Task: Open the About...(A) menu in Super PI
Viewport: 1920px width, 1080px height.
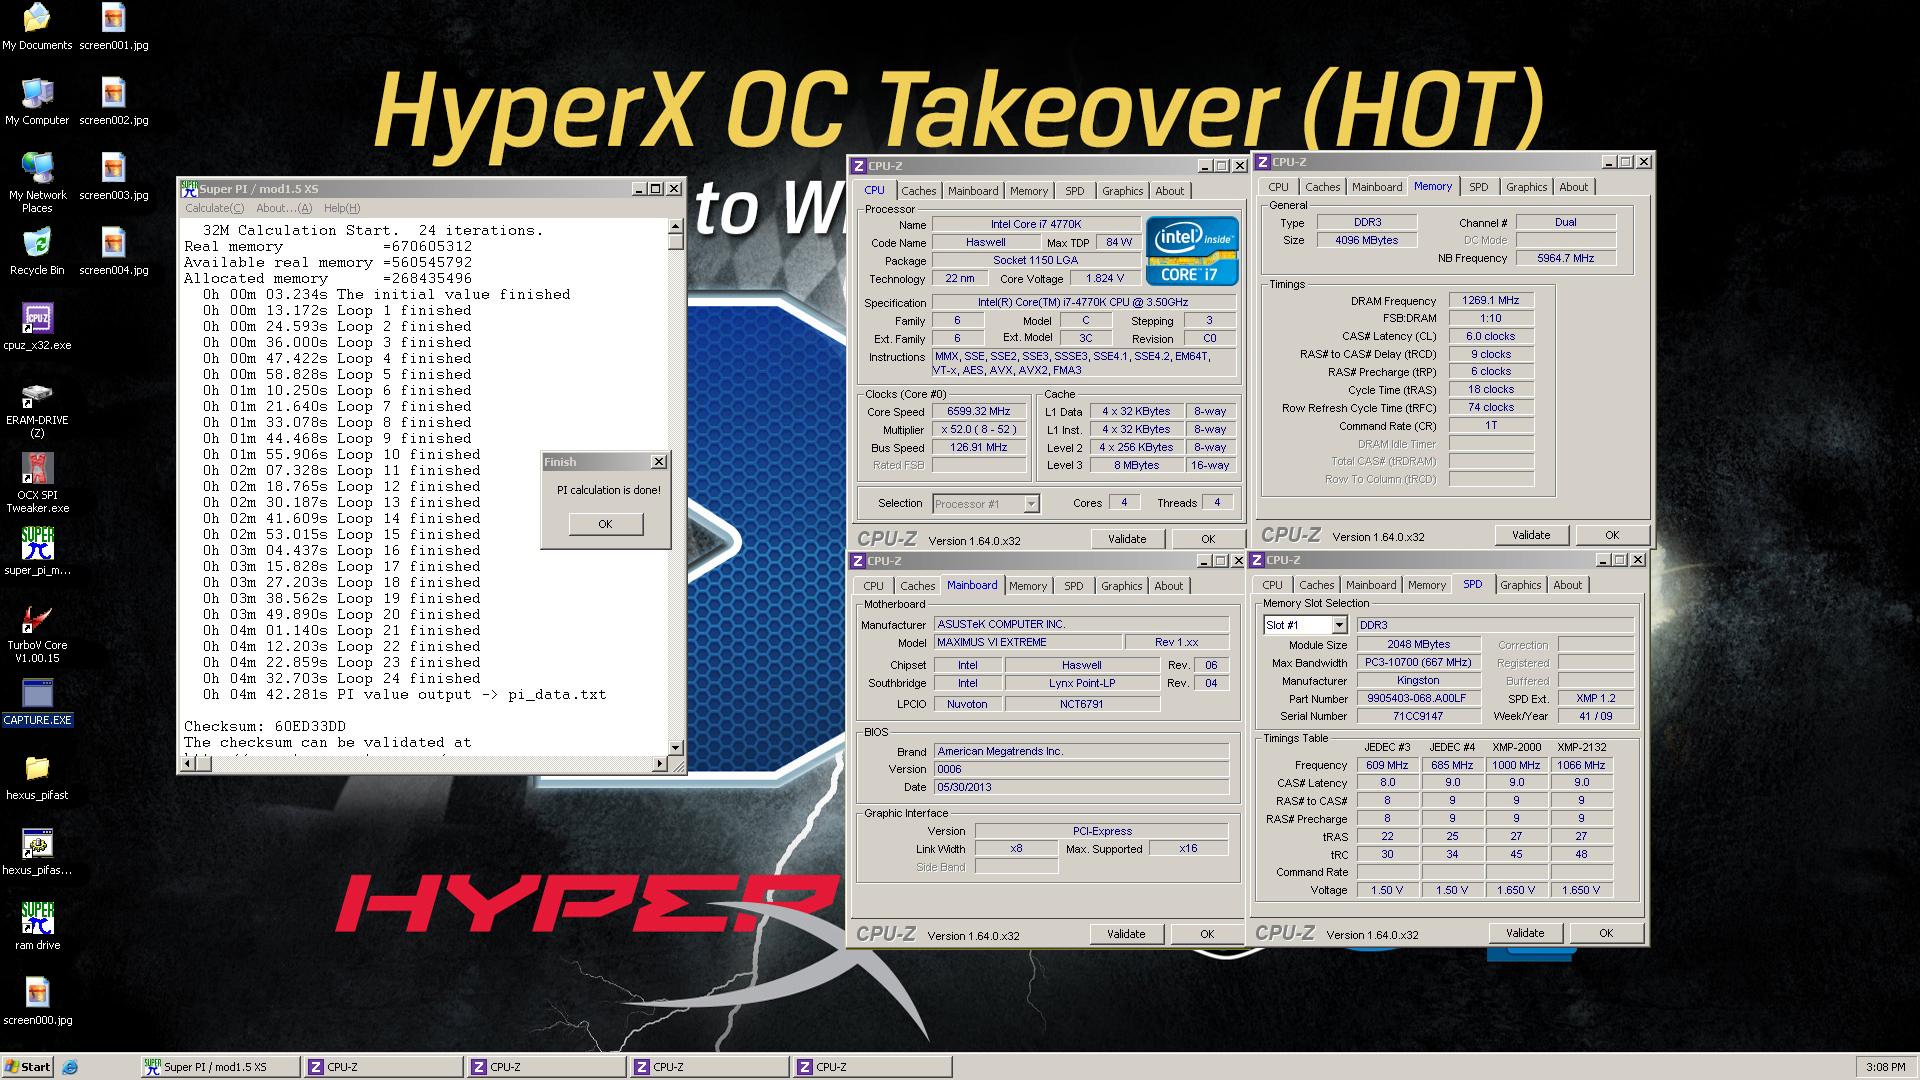Action: [284, 208]
